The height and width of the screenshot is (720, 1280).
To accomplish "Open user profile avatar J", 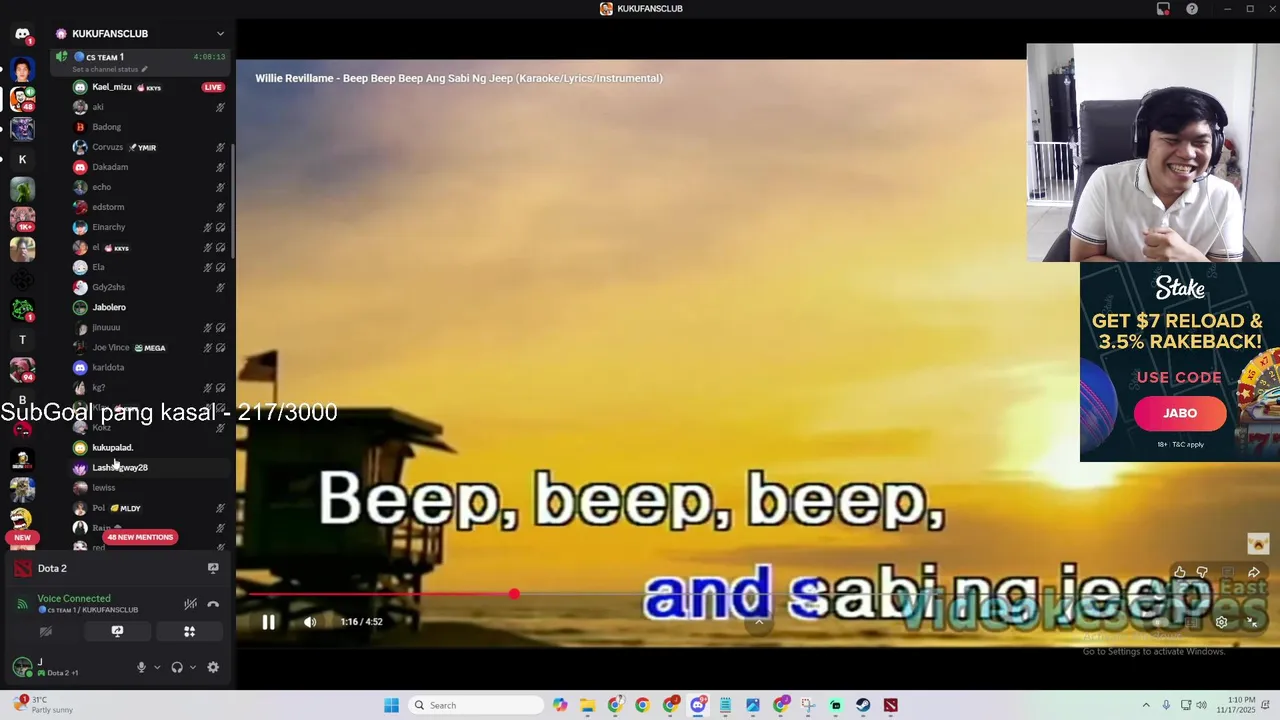I will 22,667.
